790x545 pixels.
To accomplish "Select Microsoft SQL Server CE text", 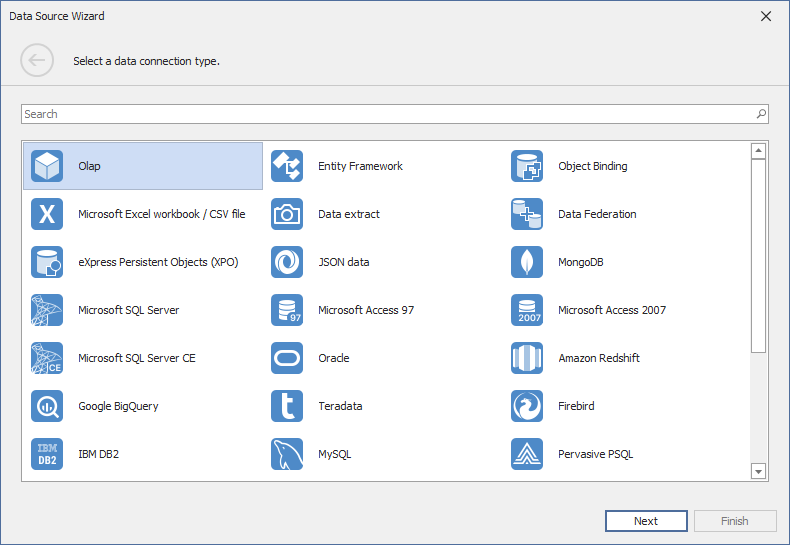I will 137,358.
